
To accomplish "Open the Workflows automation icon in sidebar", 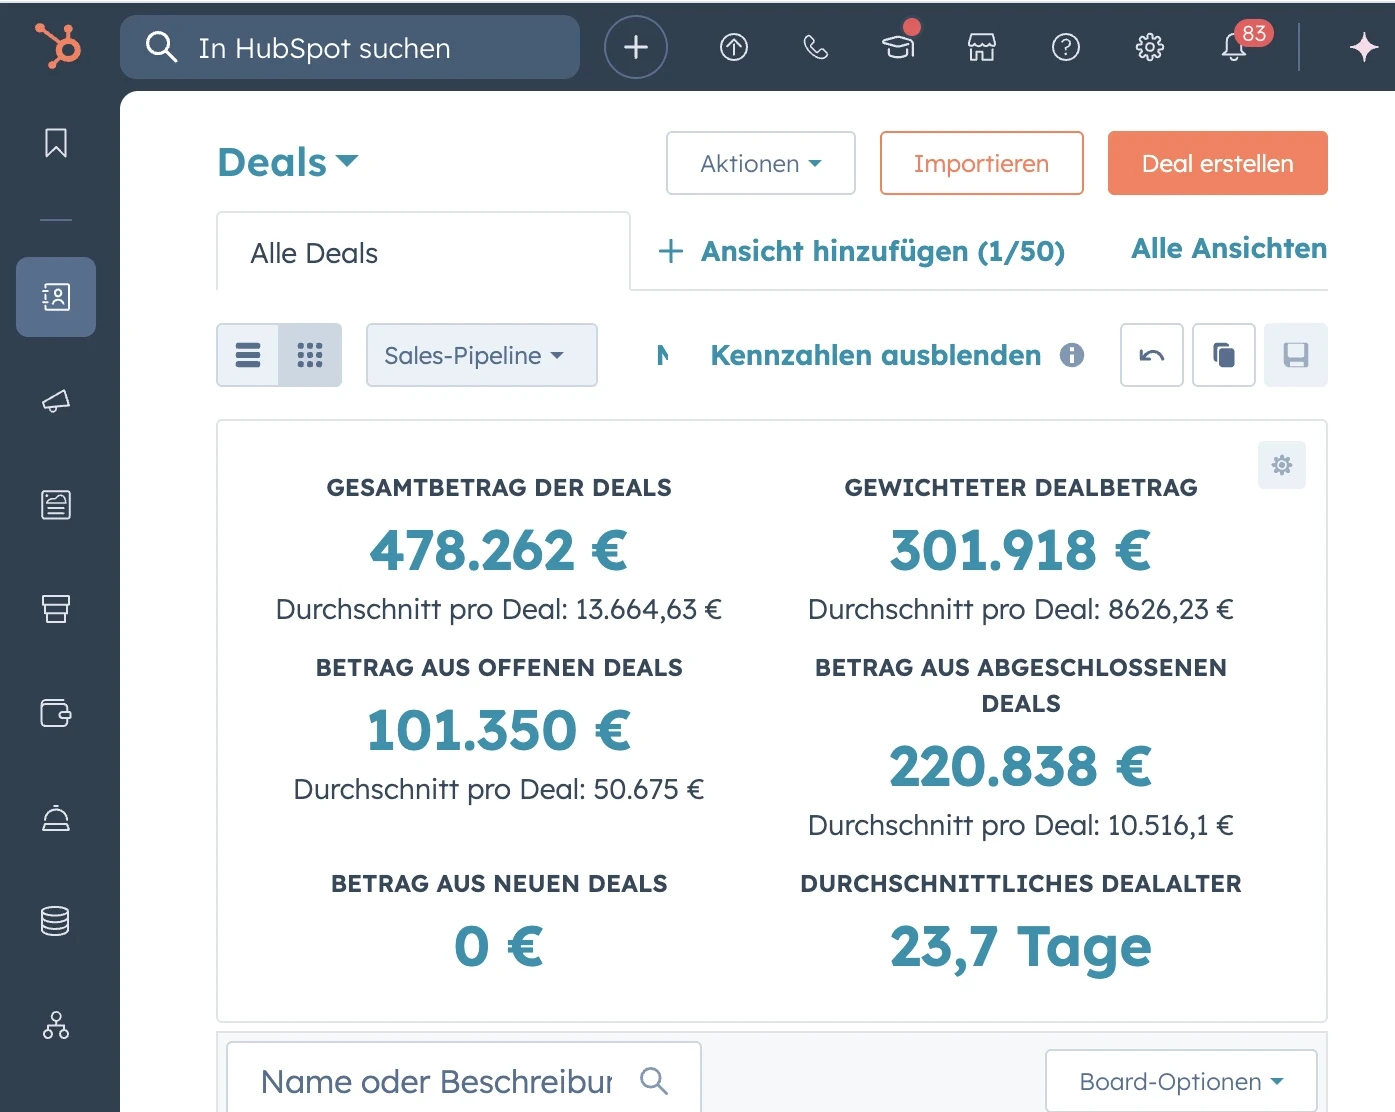I will [55, 1025].
